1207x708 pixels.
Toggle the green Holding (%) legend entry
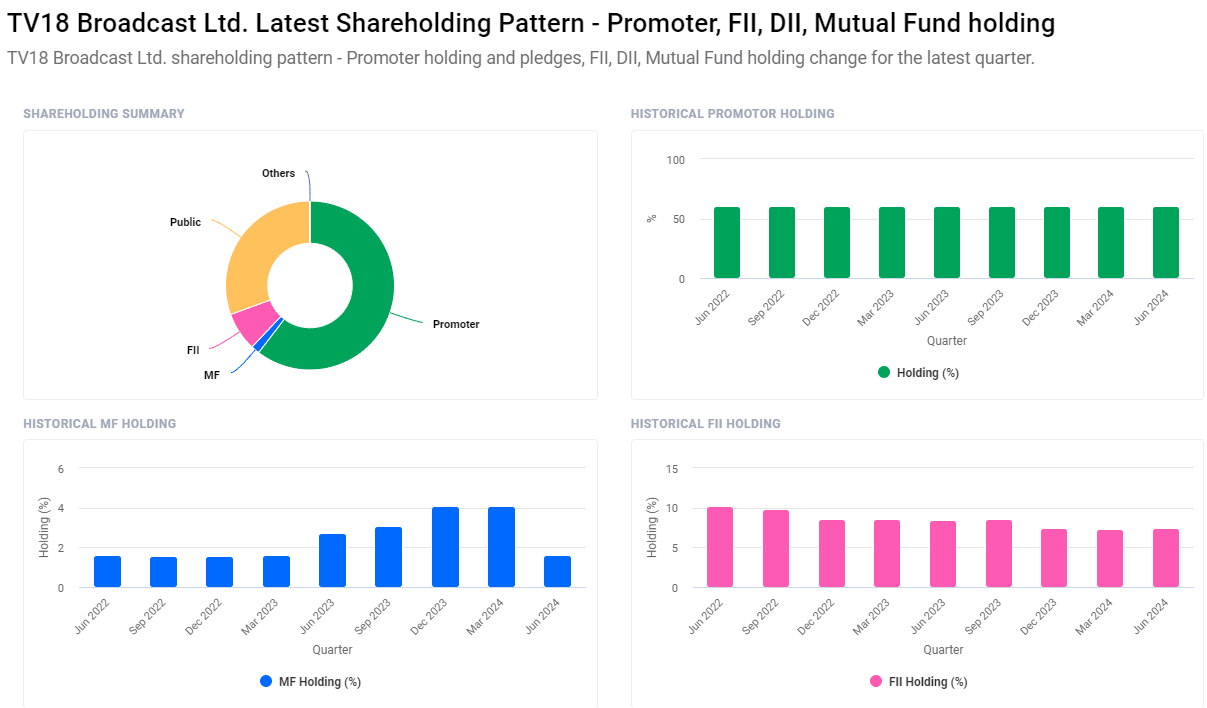click(918, 372)
